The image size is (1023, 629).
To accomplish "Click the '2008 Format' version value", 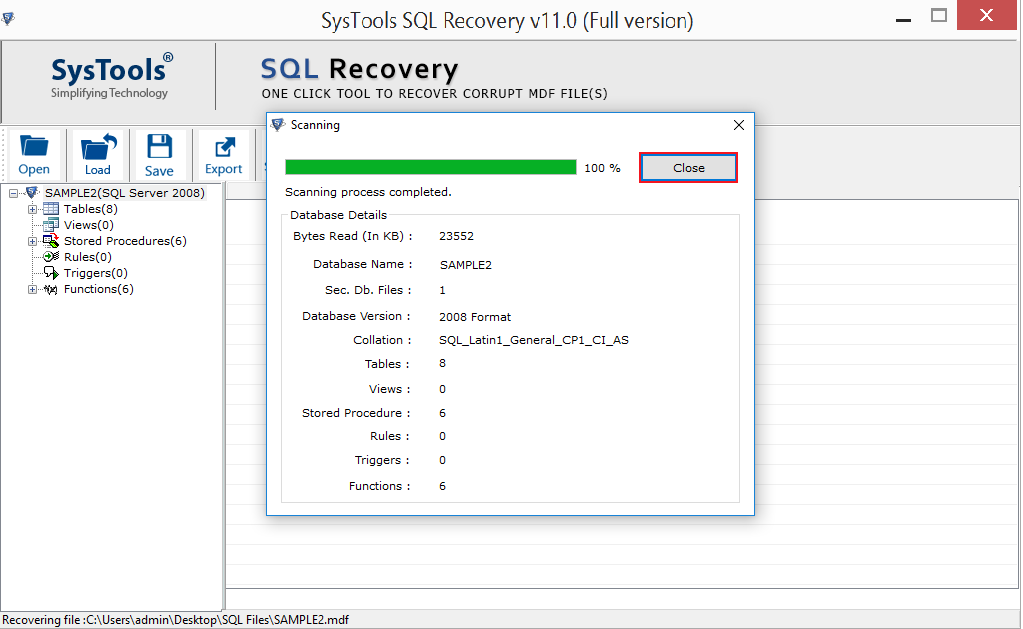I will [475, 317].
